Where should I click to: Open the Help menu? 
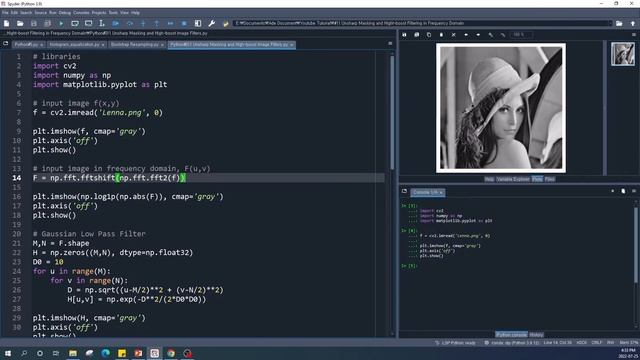point(136,13)
